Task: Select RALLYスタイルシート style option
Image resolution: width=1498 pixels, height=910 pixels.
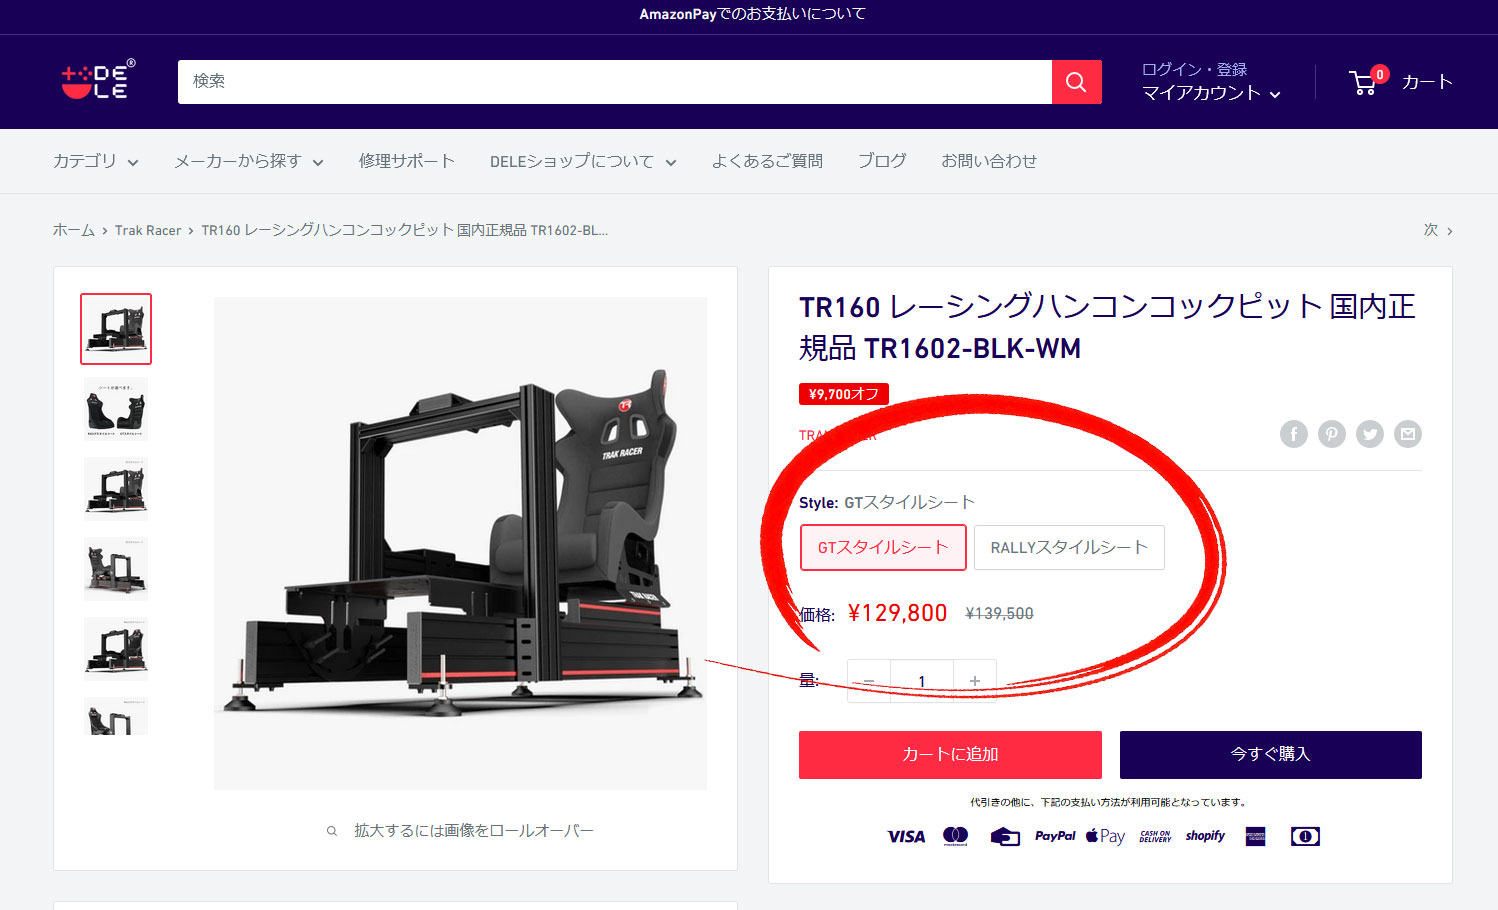Action: pyautogui.click(x=1068, y=548)
